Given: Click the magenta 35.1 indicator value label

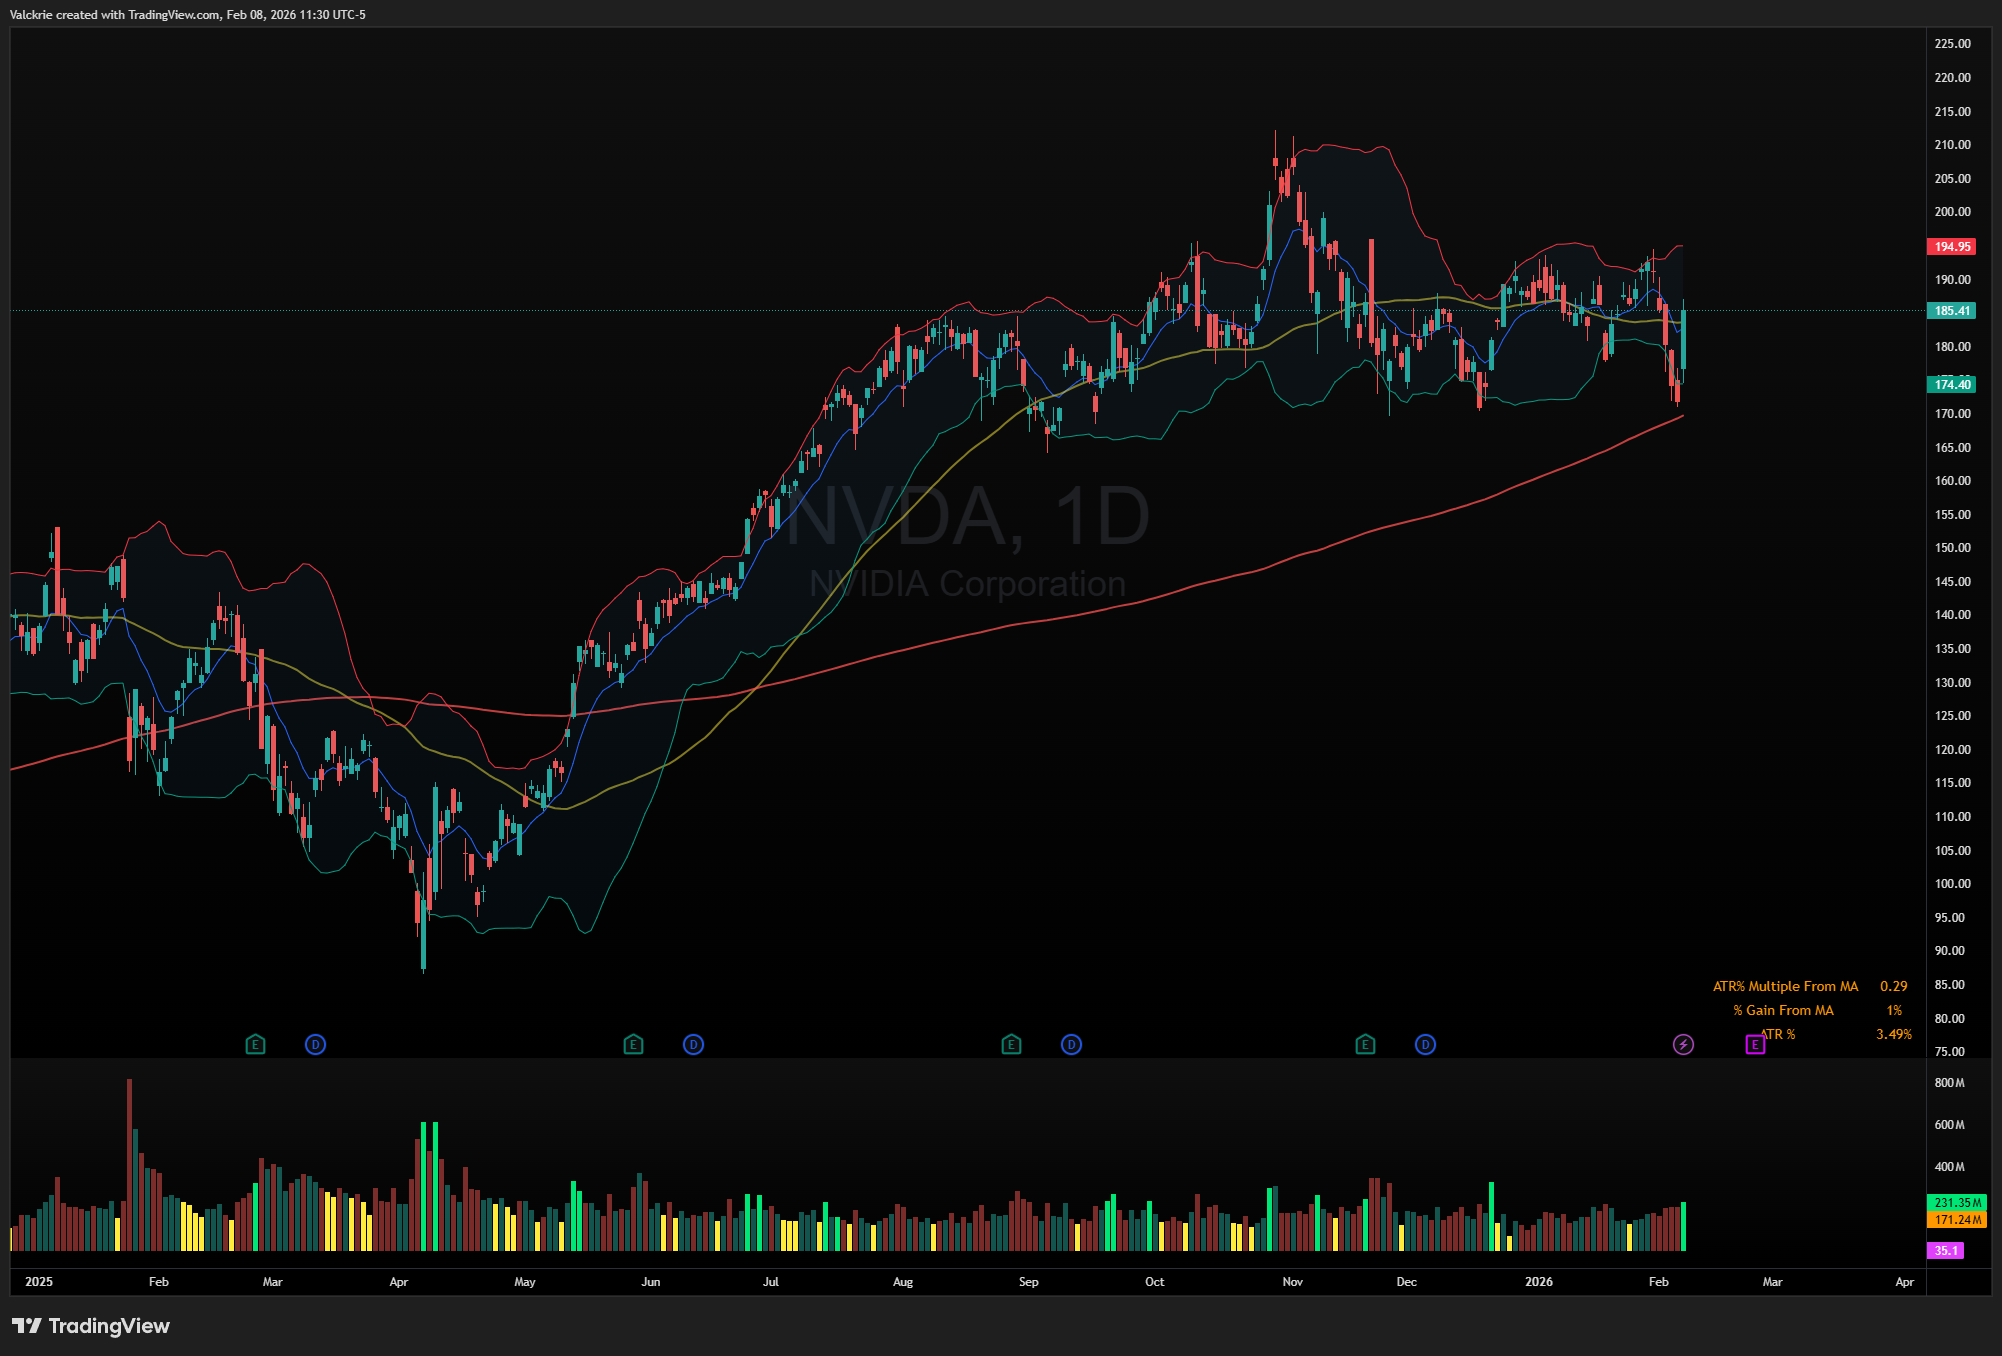Looking at the screenshot, I should [1945, 1251].
